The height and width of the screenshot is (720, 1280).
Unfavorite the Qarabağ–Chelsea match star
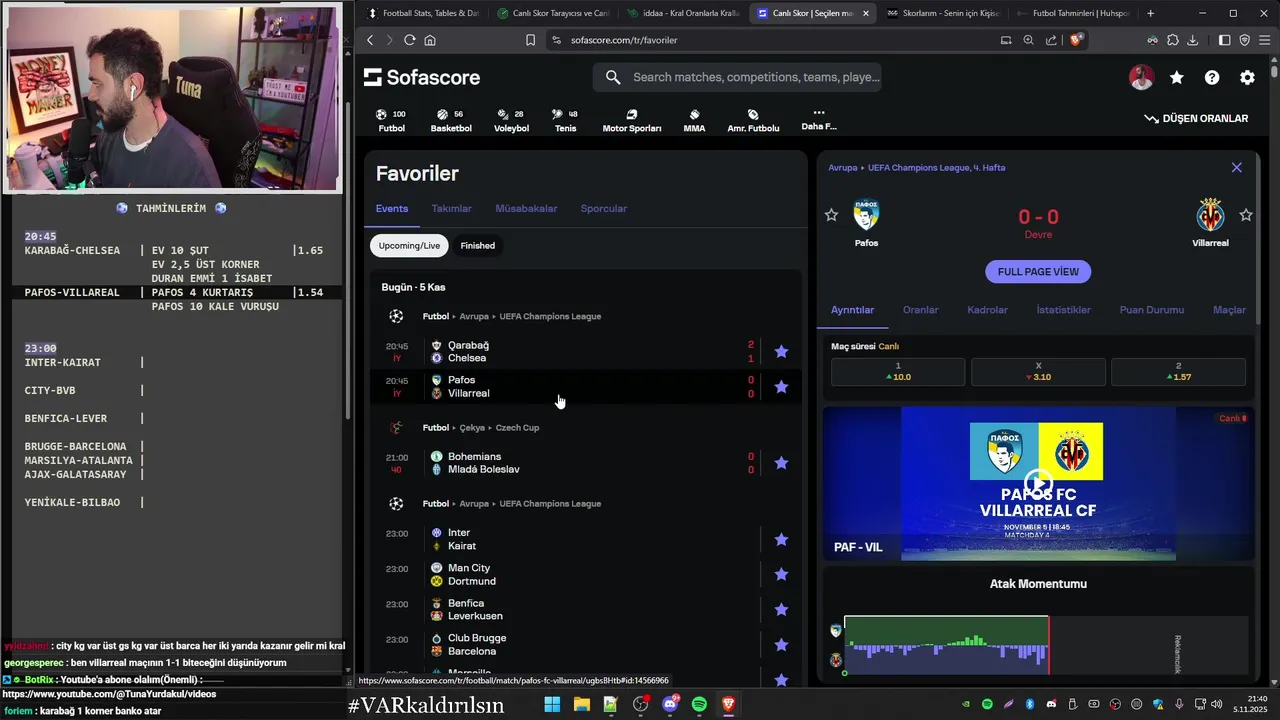[781, 351]
